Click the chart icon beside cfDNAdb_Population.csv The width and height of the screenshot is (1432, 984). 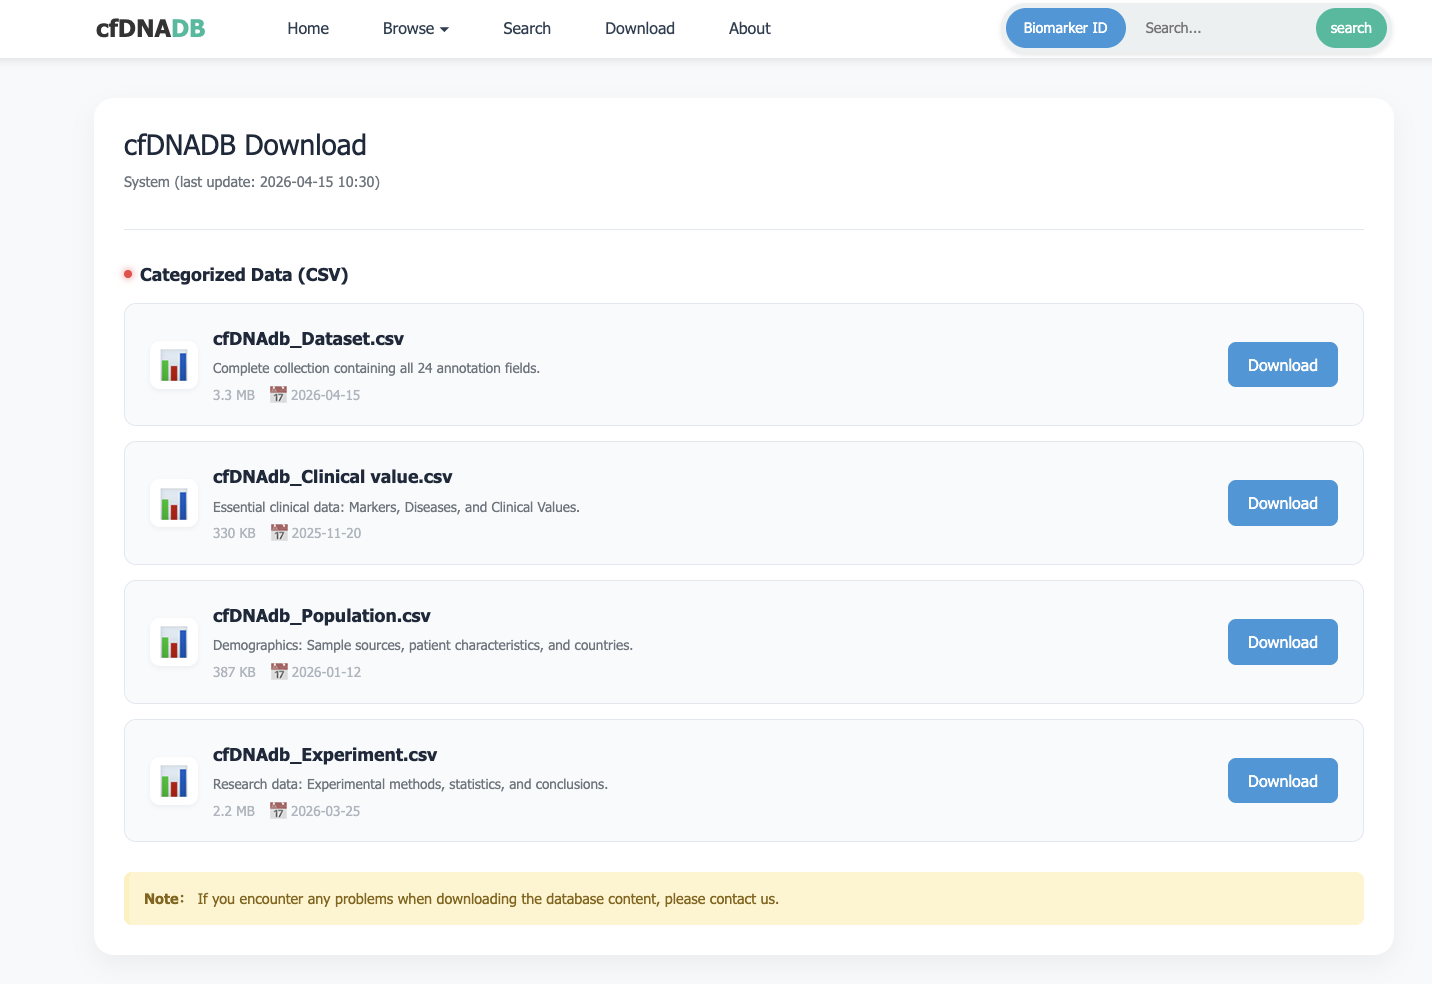pyautogui.click(x=174, y=642)
